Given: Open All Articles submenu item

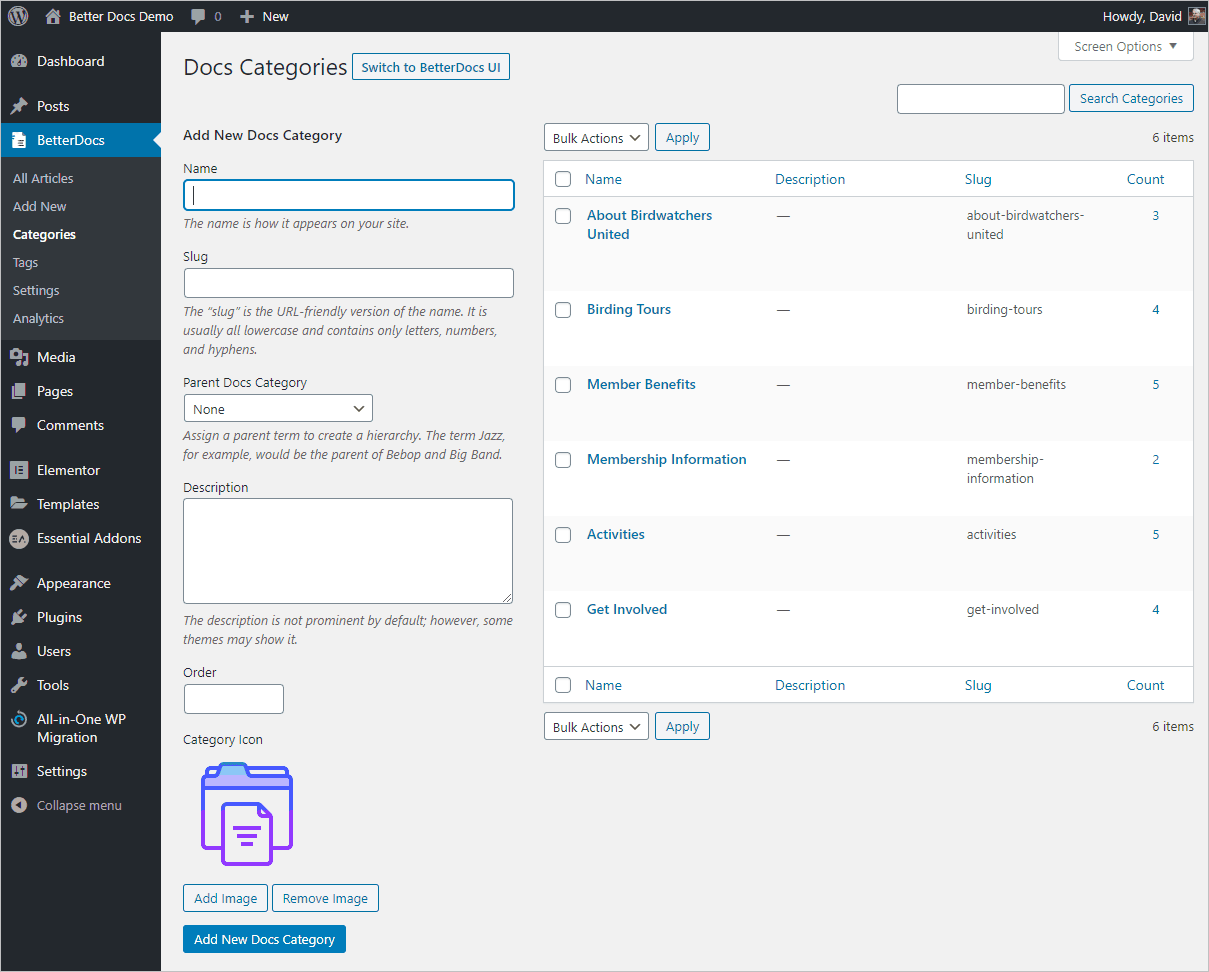Looking at the screenshot, I should (x=43, y=178).
